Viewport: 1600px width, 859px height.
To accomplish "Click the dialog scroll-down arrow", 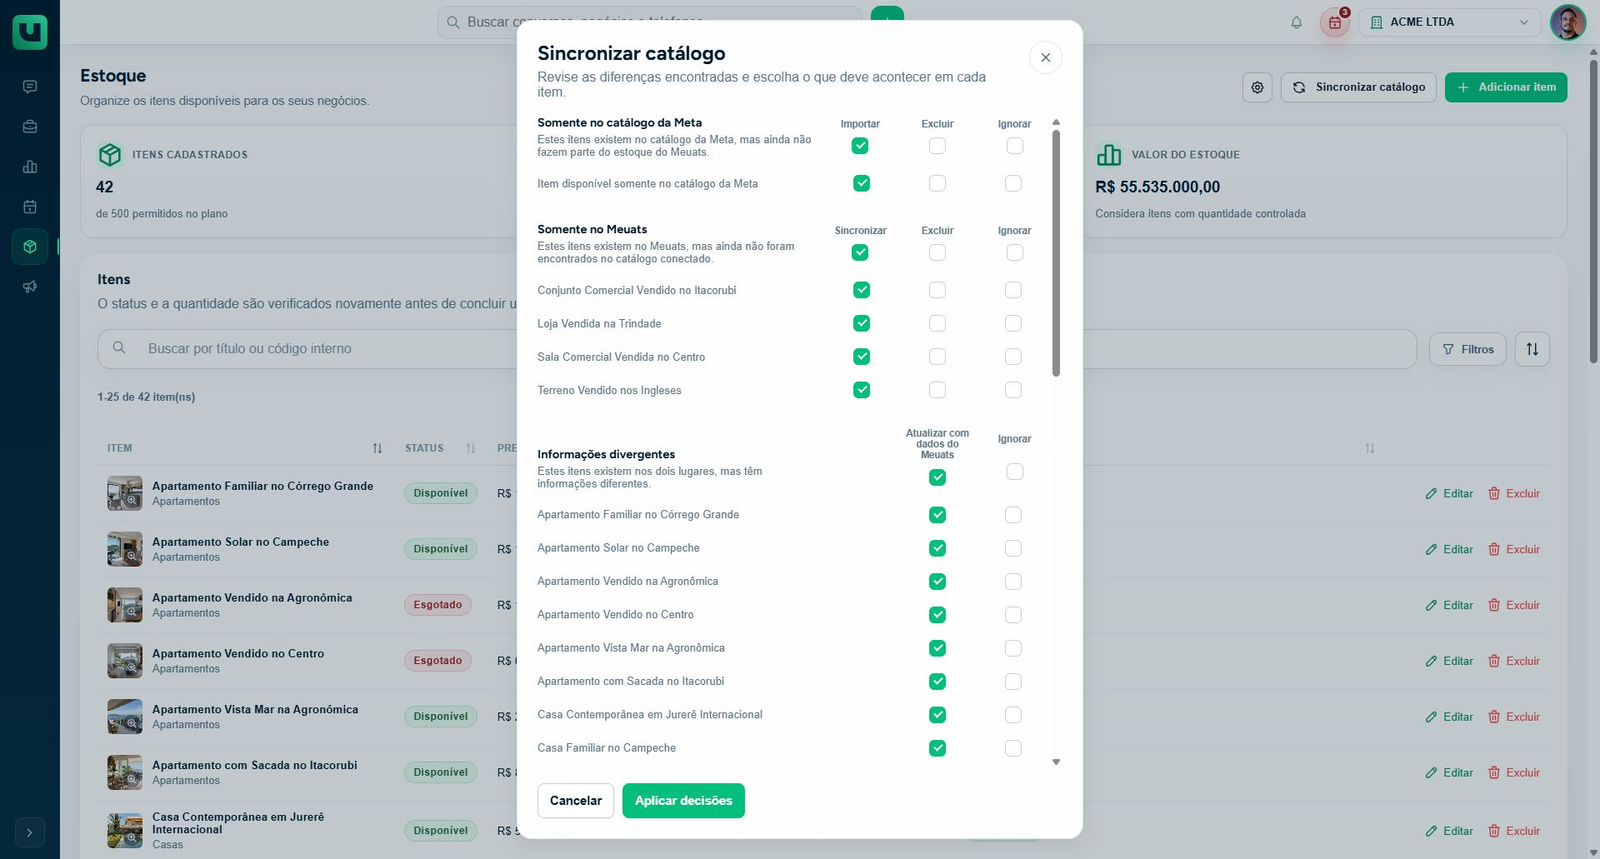I will pyautogui.click(x=1056, y=762).
